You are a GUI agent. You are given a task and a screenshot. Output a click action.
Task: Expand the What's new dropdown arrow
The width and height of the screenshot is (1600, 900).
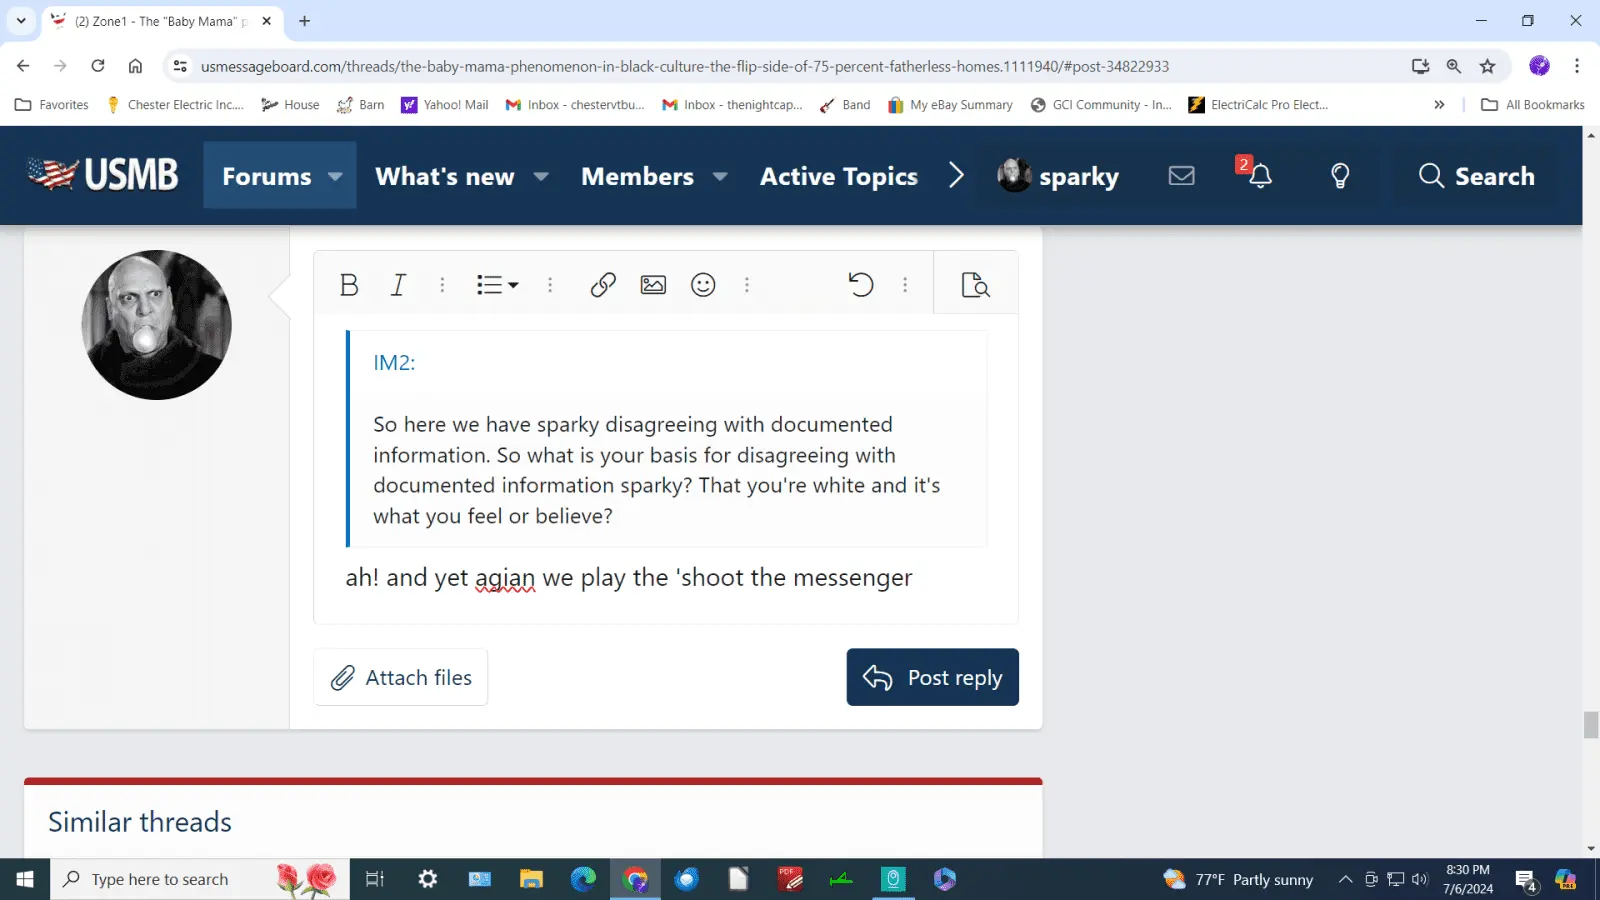pos(541,176)
